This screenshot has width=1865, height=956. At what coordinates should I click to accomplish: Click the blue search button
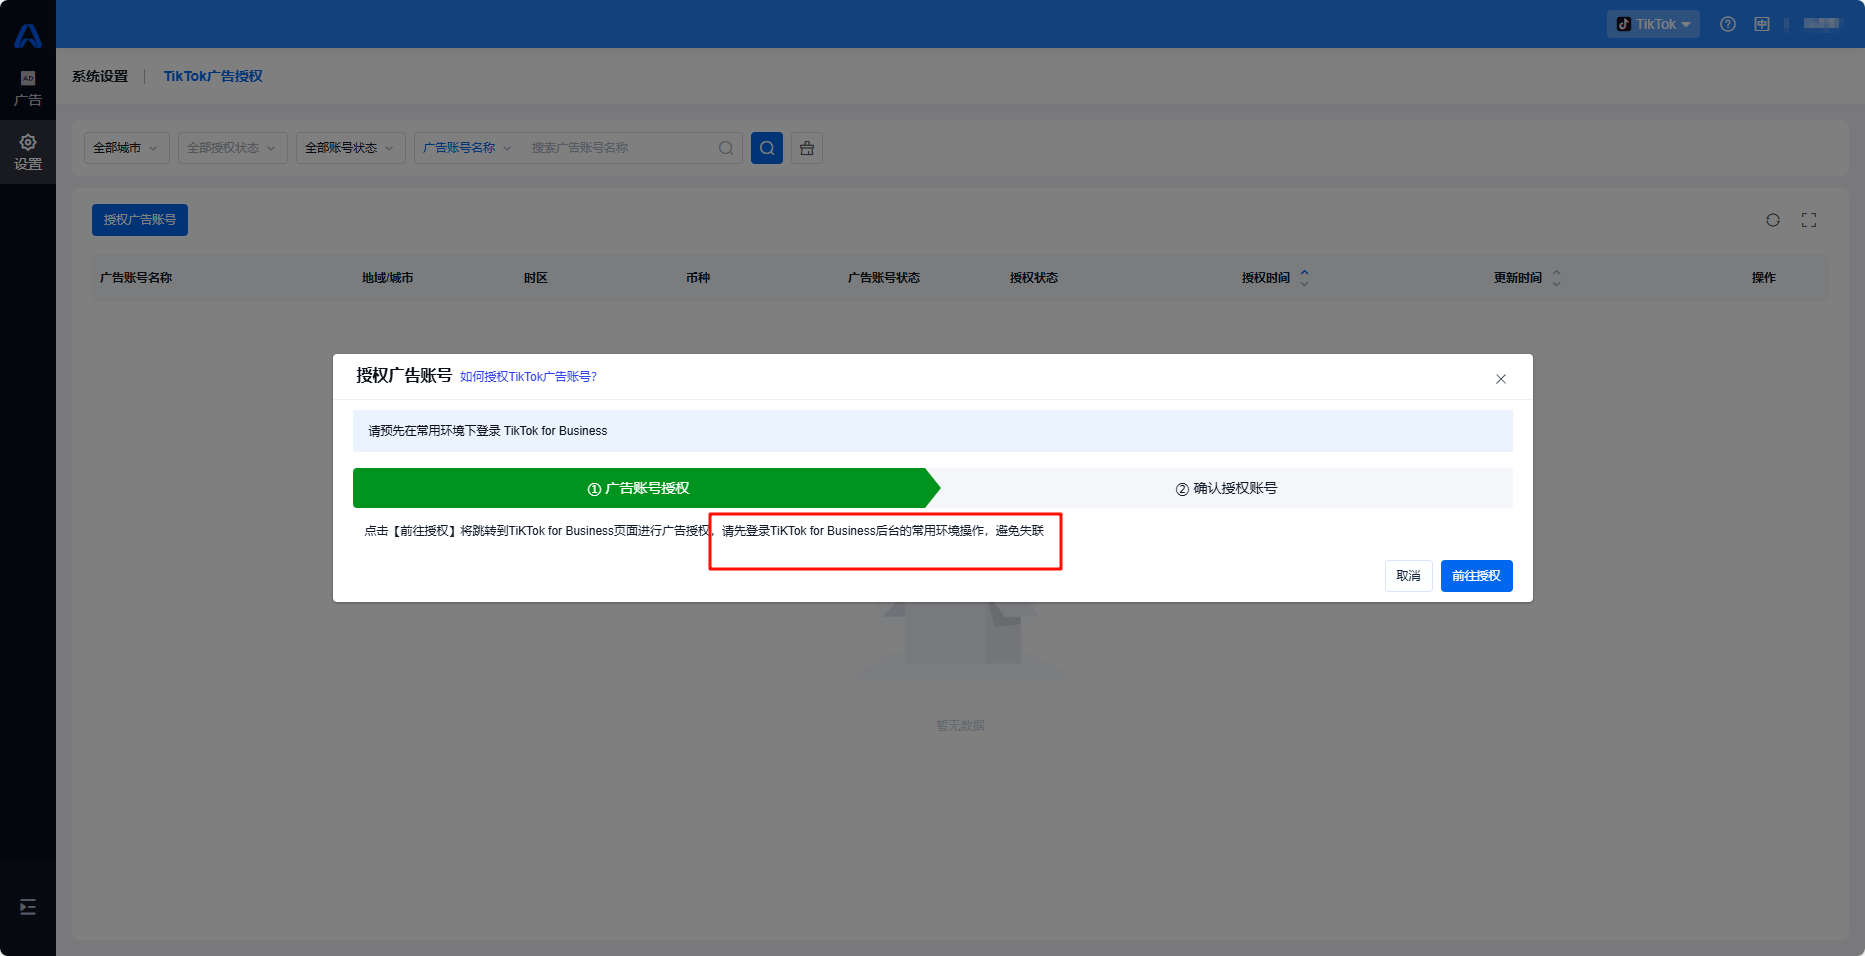(x=767, y=148)
